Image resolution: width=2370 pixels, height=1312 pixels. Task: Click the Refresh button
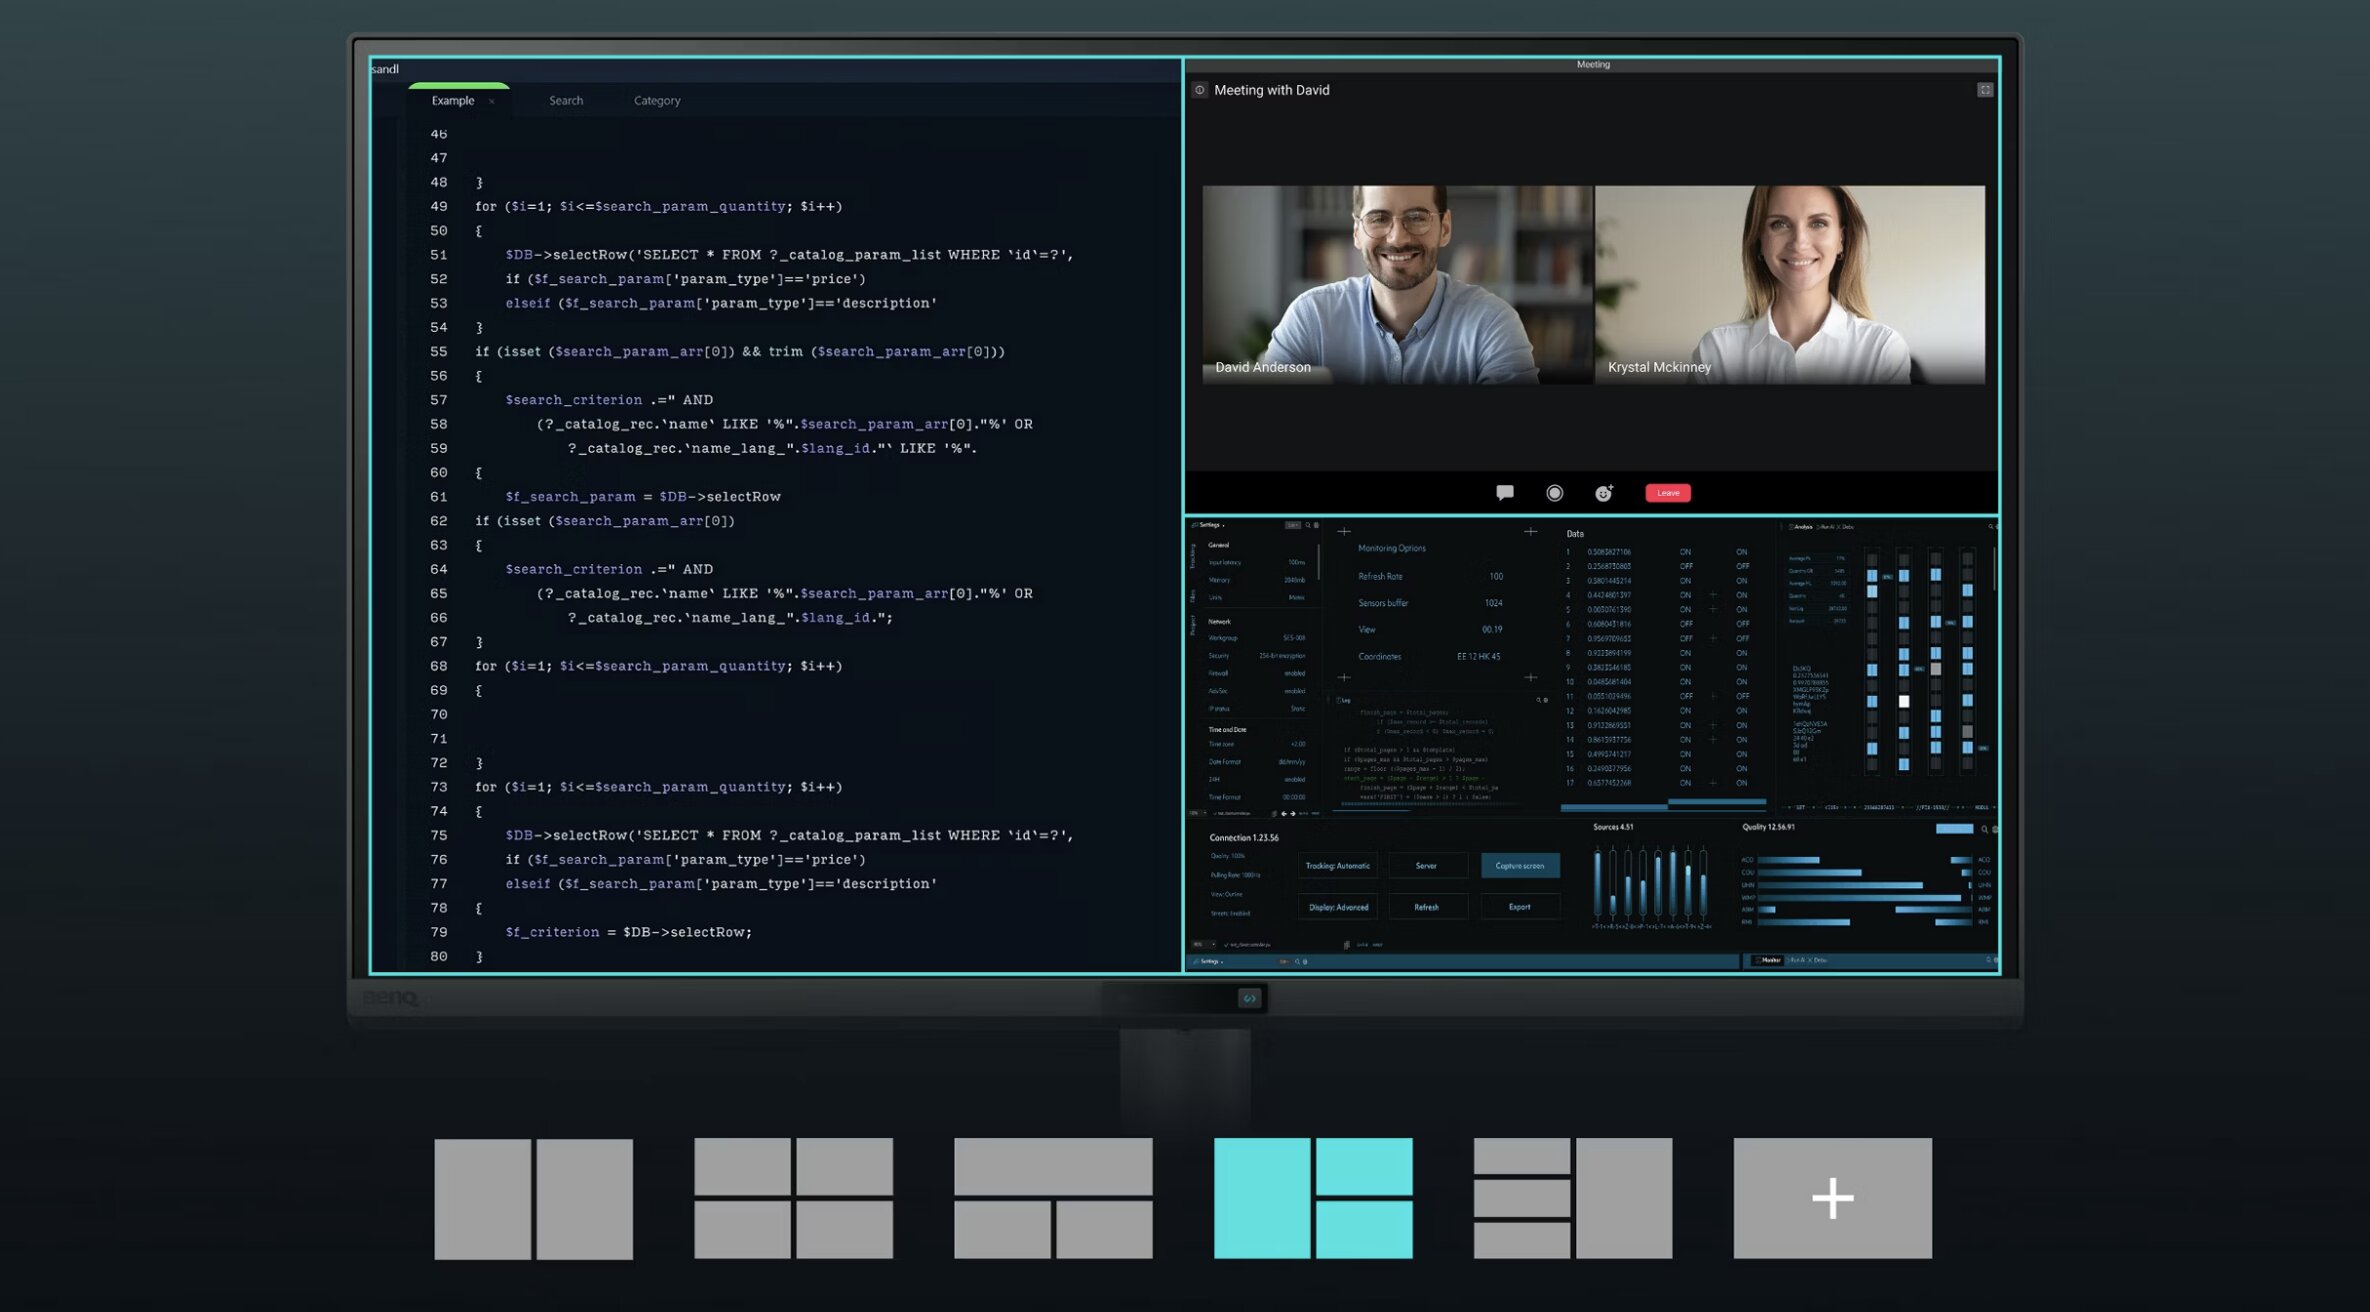1427,907
